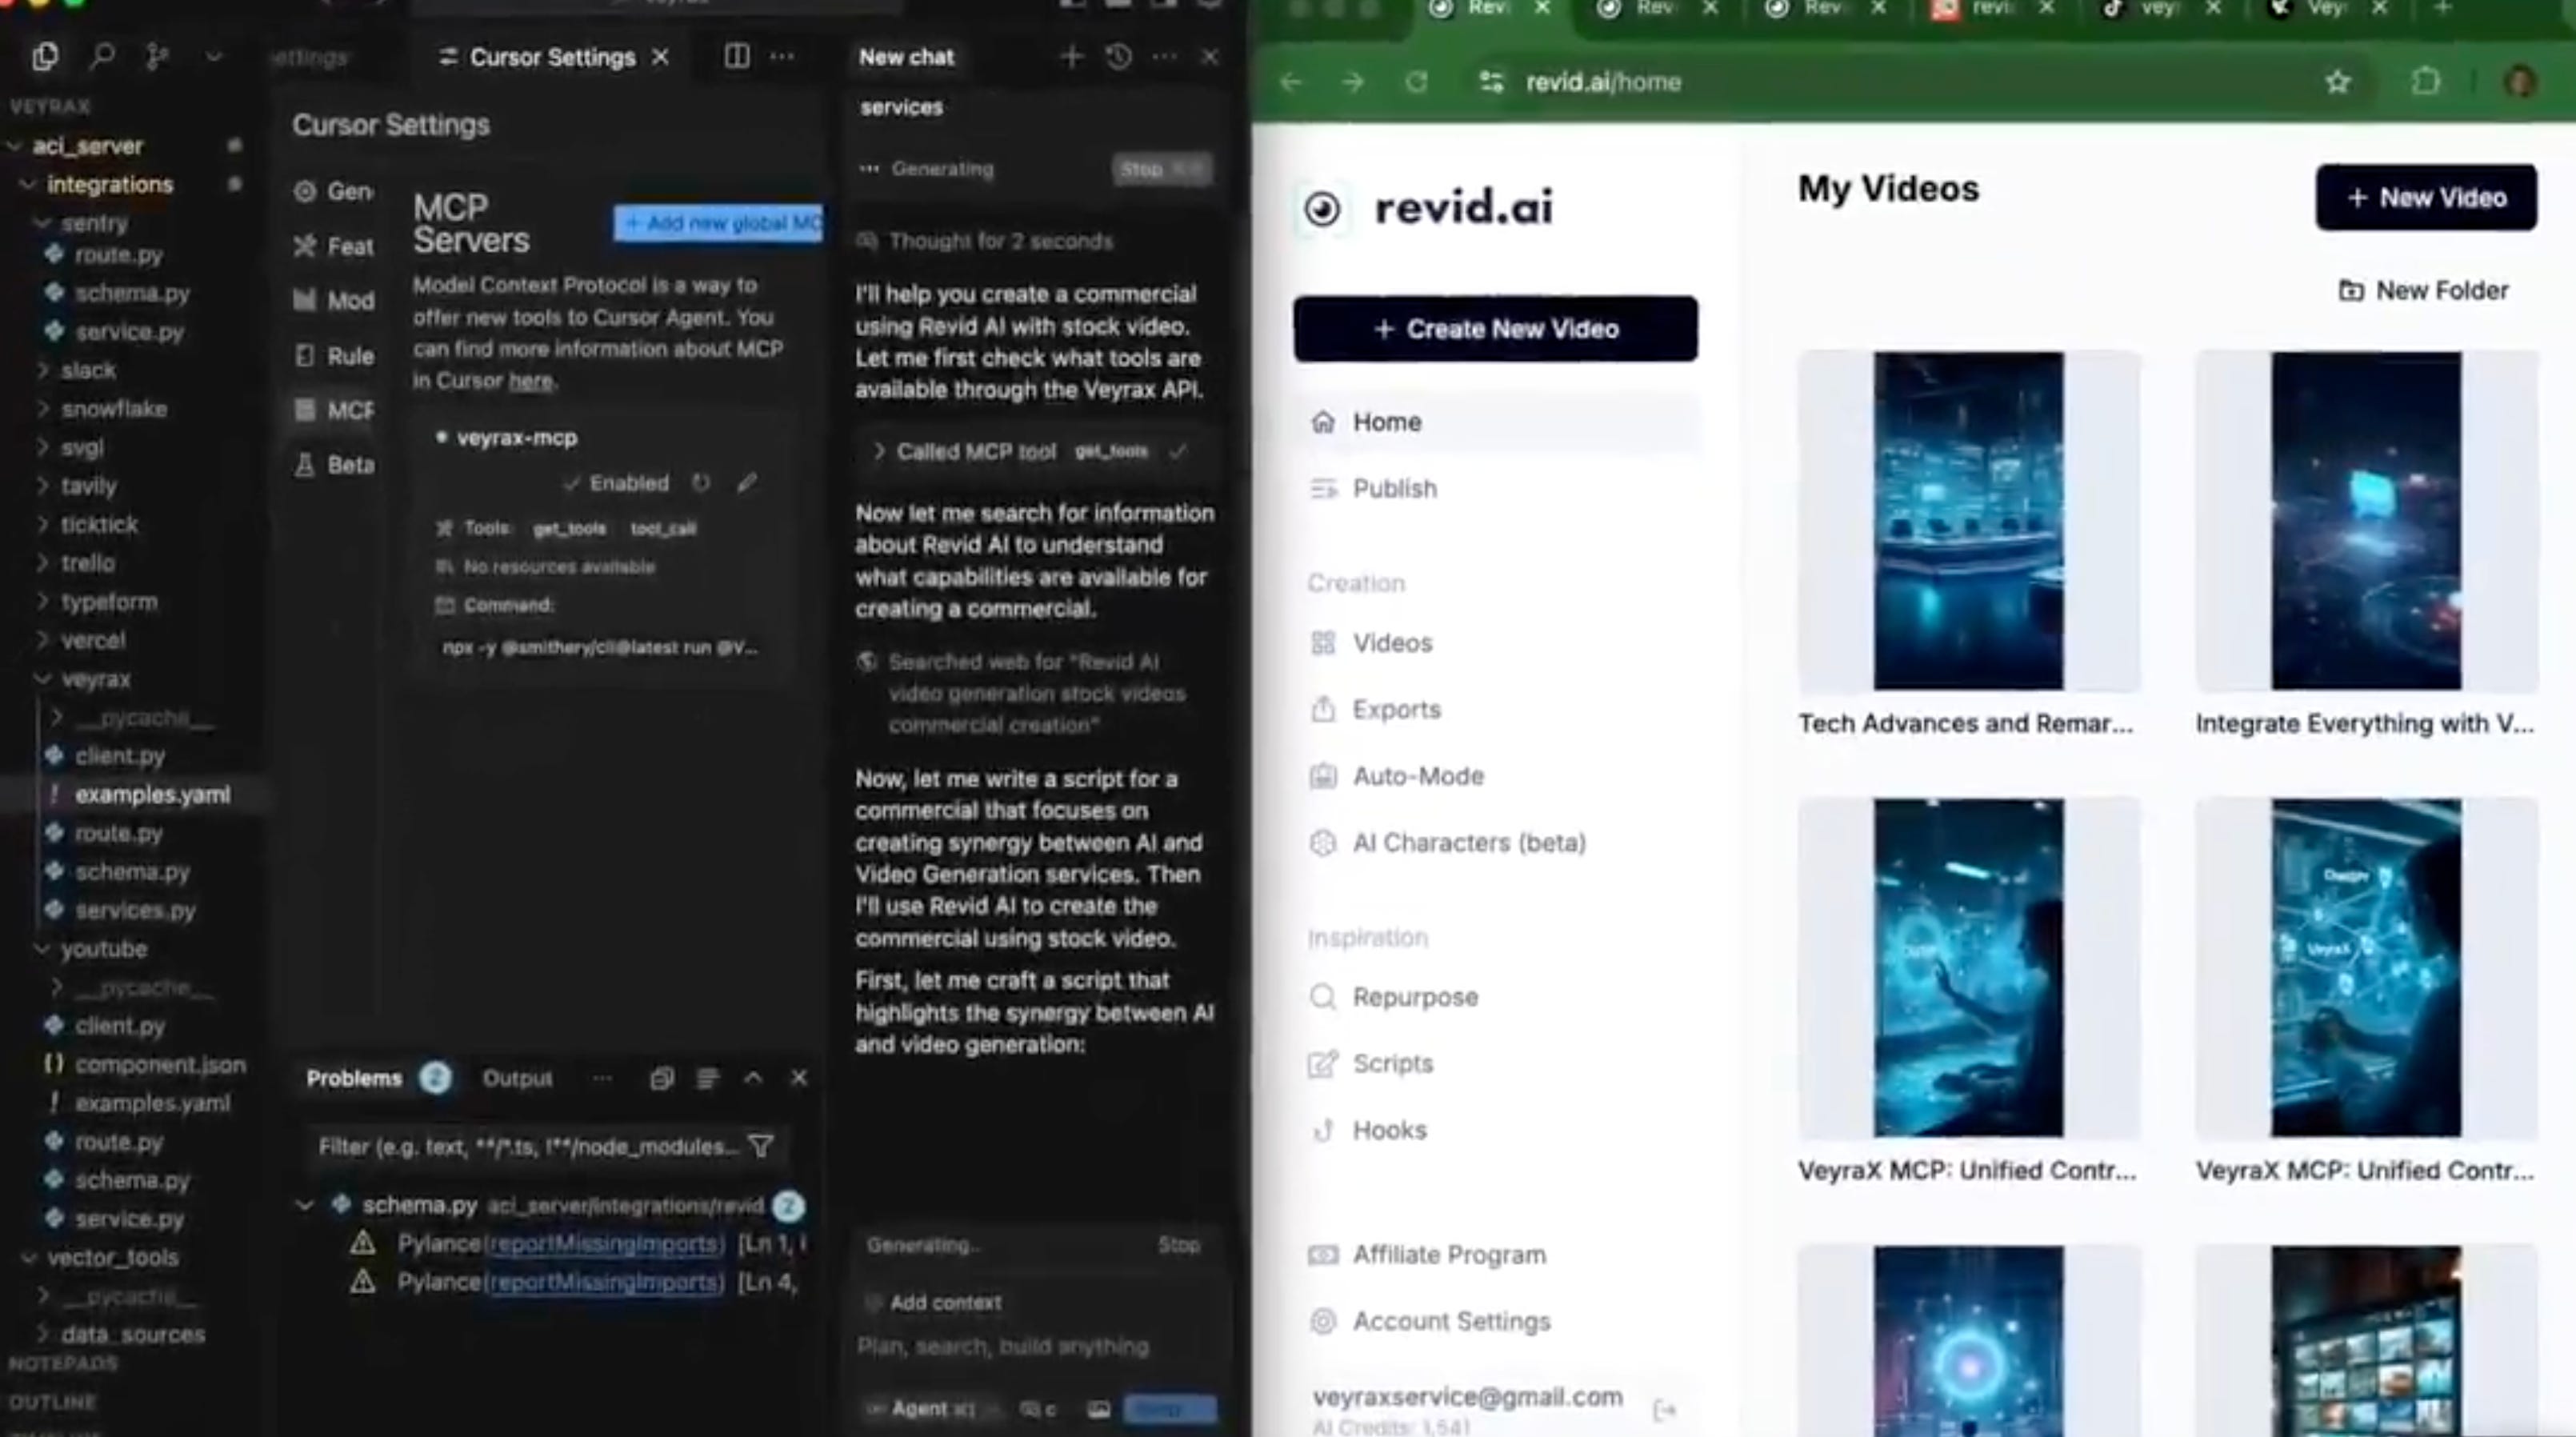Click the problems filter funnel icon
Image resolution: width=2576 pixels, height=1437 pixels.
pyautogui.click(x=761, y=1146)
